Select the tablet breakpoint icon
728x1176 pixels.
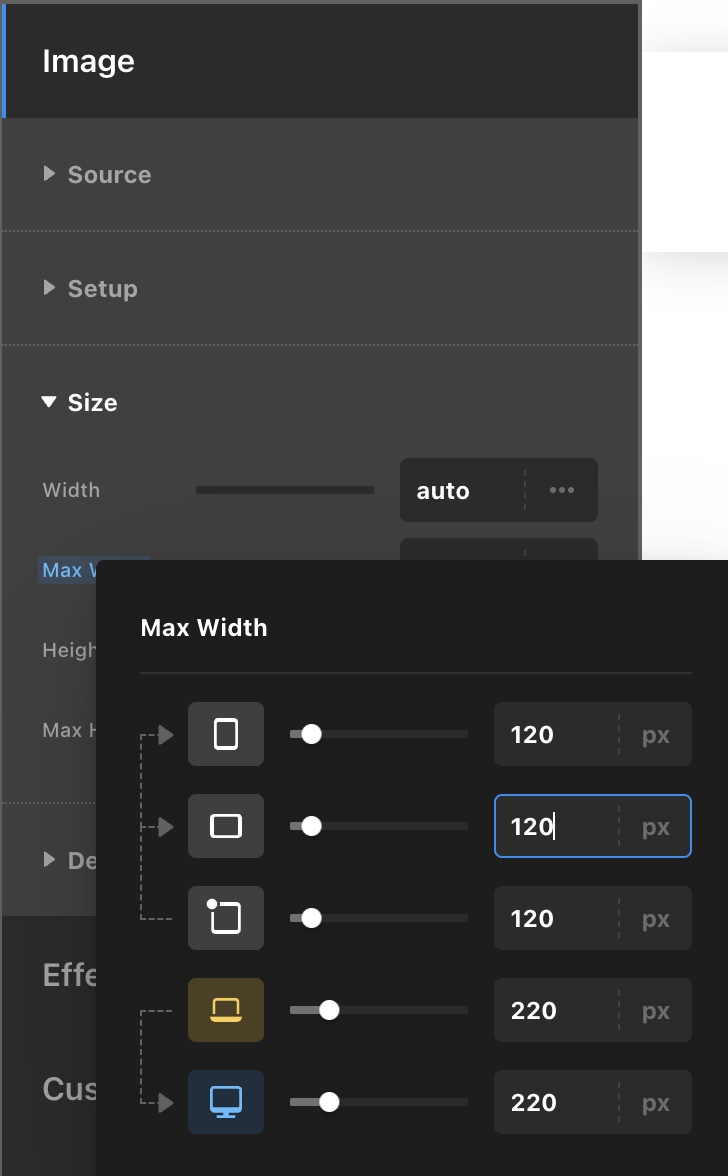226,918
